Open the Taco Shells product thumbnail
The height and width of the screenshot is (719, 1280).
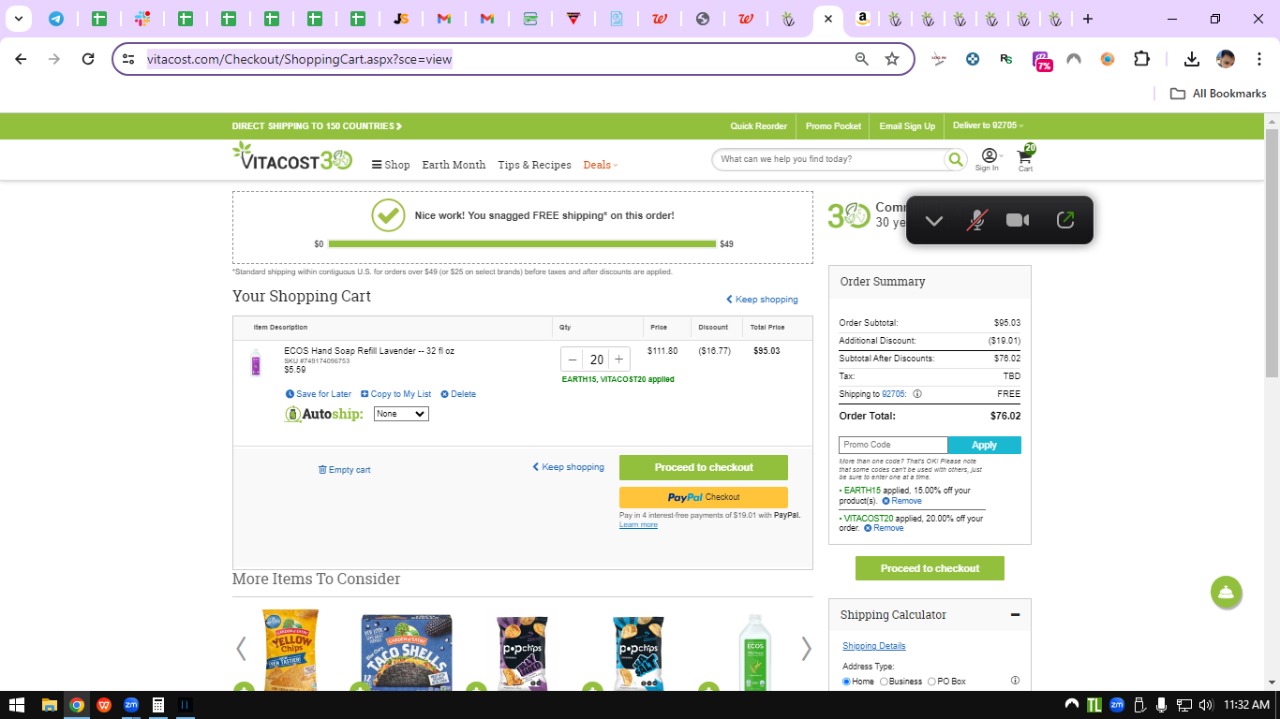[407, 652]
